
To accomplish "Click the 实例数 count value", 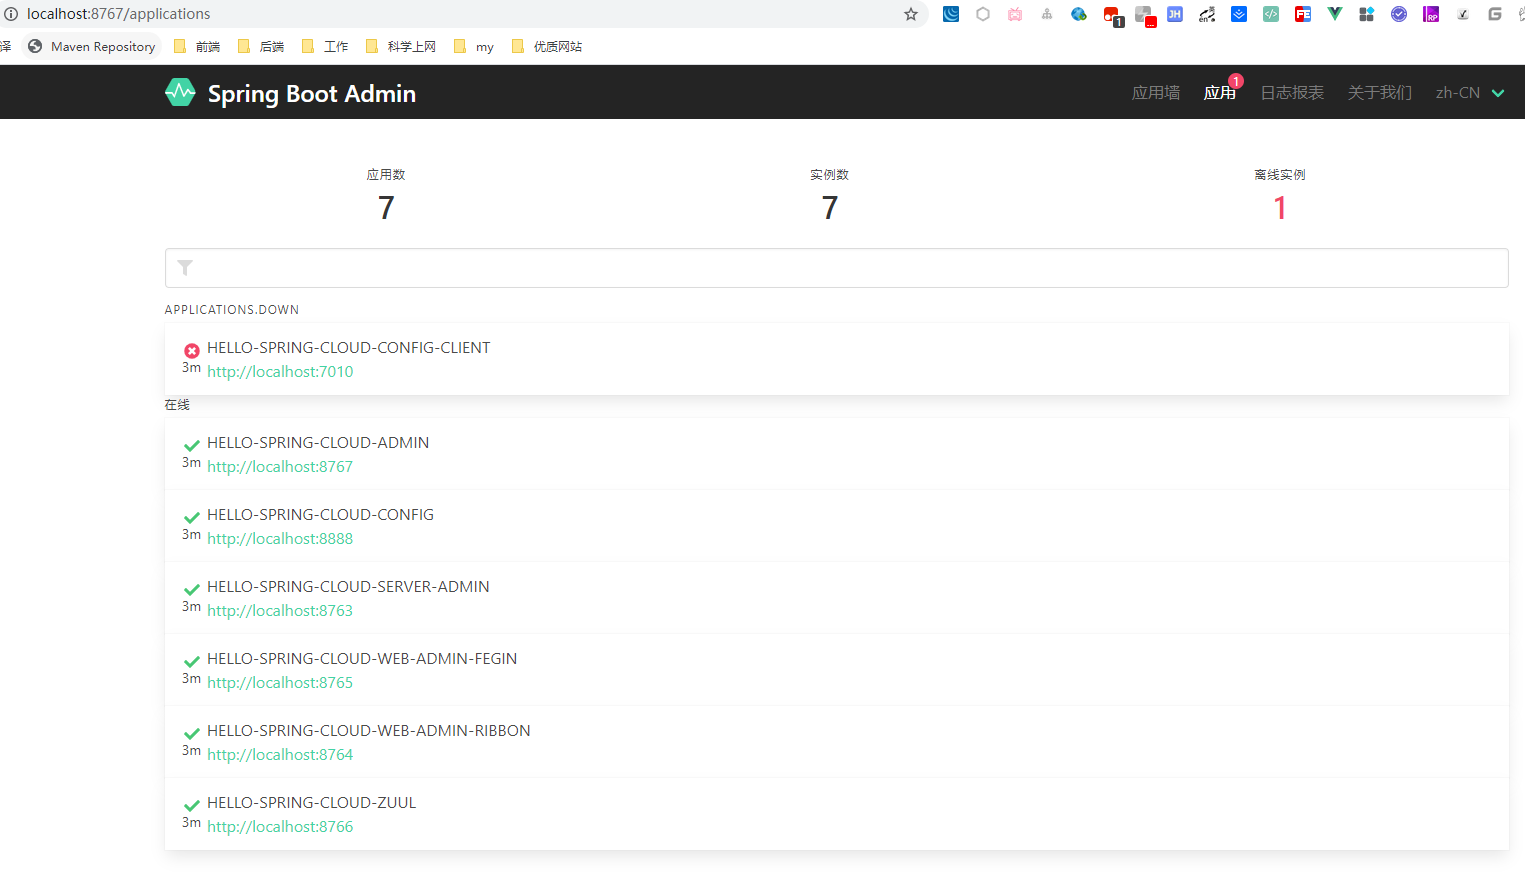I will [830, 208].
